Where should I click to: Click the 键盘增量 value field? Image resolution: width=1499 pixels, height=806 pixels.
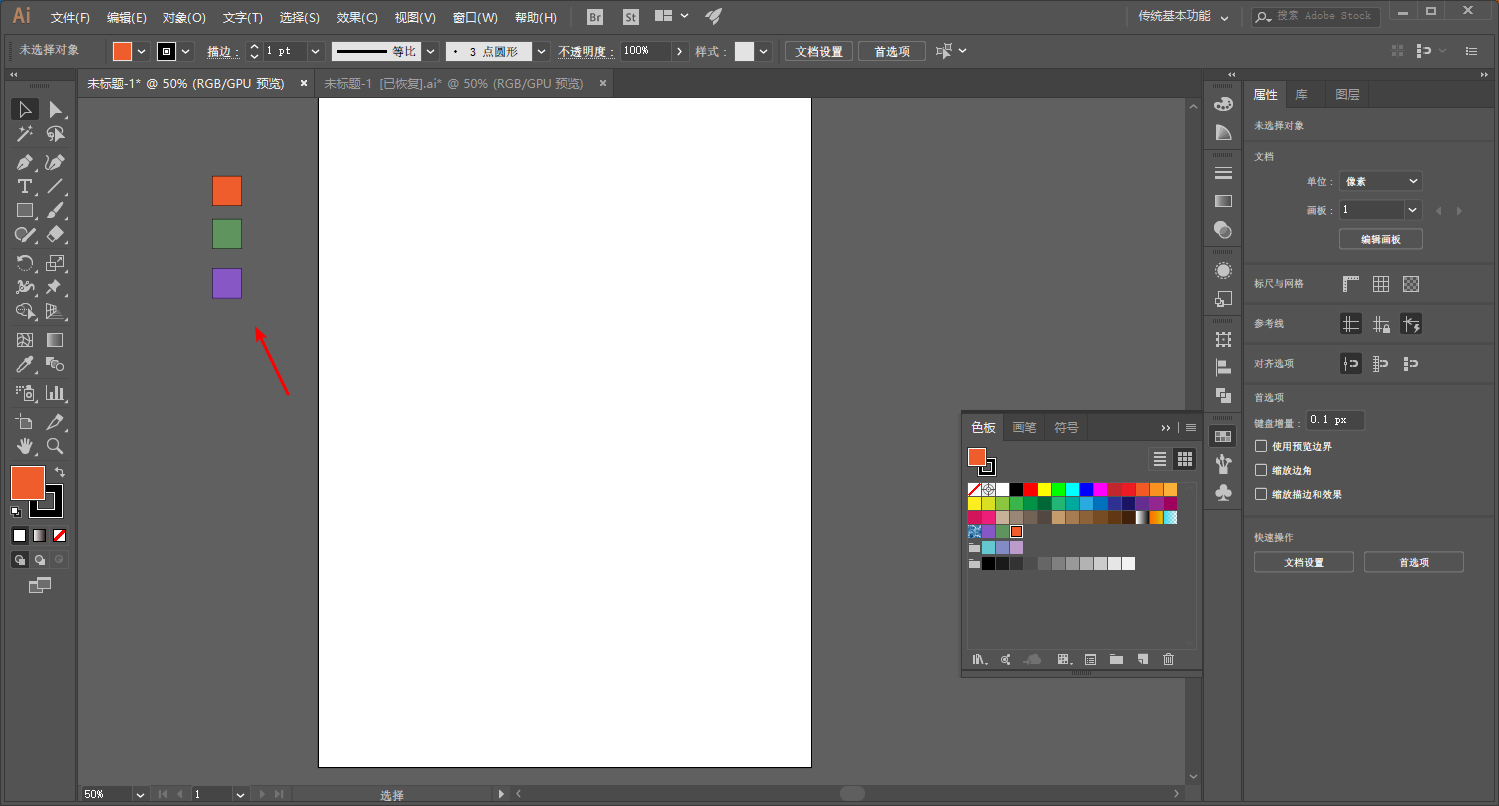pos(1335,420)
